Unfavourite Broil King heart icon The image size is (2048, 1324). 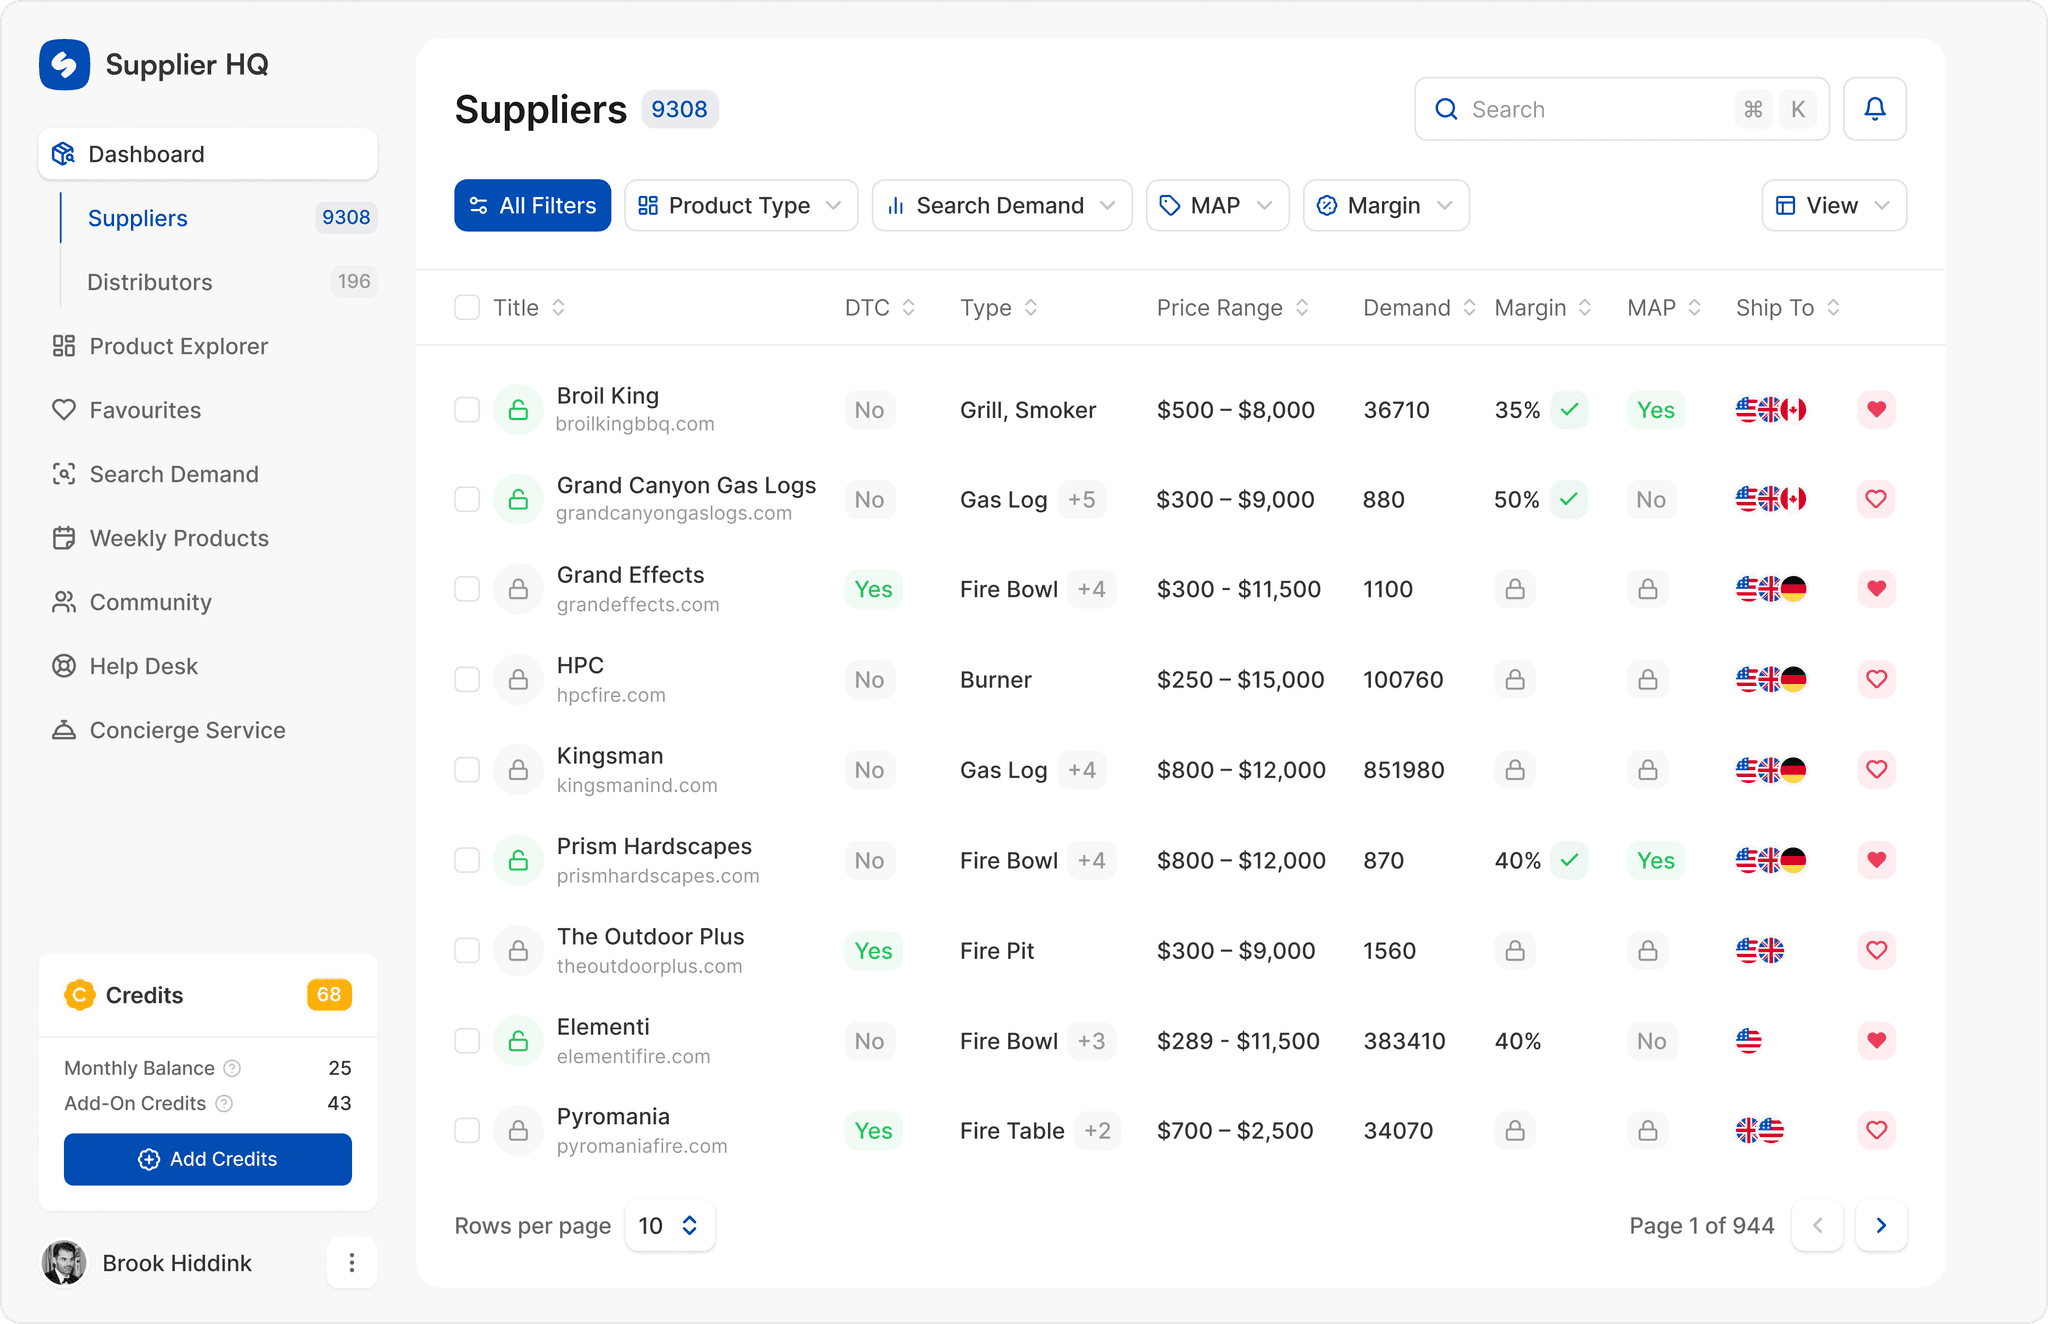[x=1876, y=409]
